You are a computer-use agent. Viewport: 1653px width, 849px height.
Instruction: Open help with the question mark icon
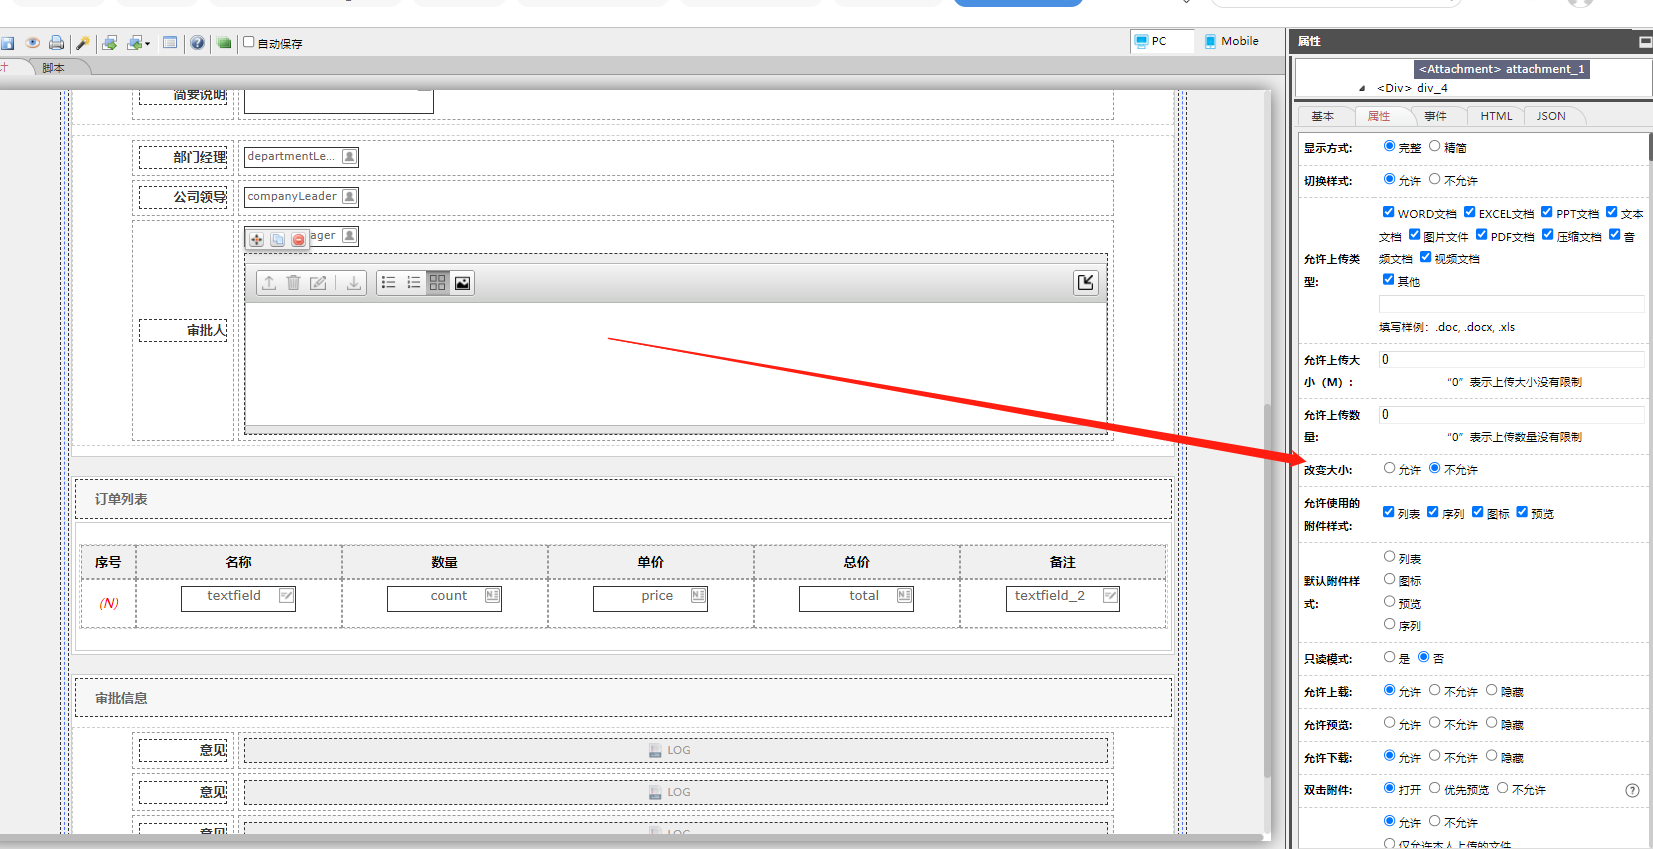[x=198, y=43]
